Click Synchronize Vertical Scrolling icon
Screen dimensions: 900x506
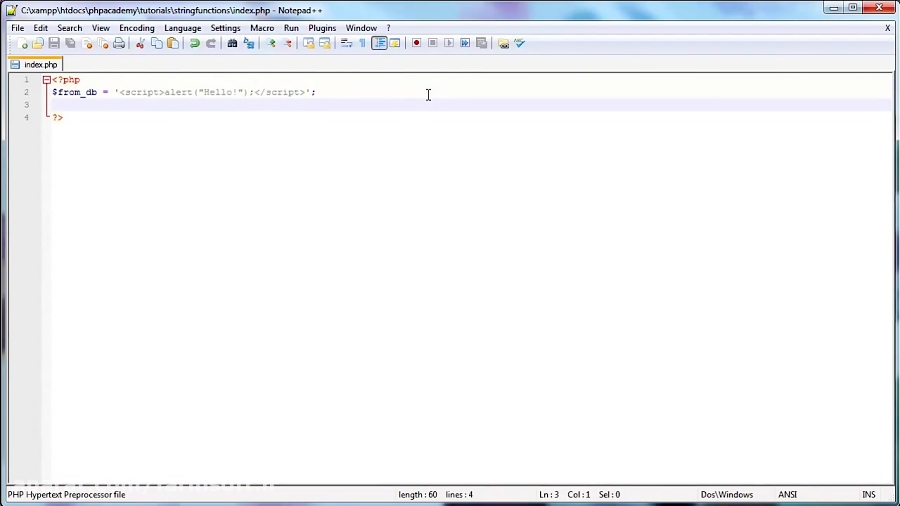308,44
